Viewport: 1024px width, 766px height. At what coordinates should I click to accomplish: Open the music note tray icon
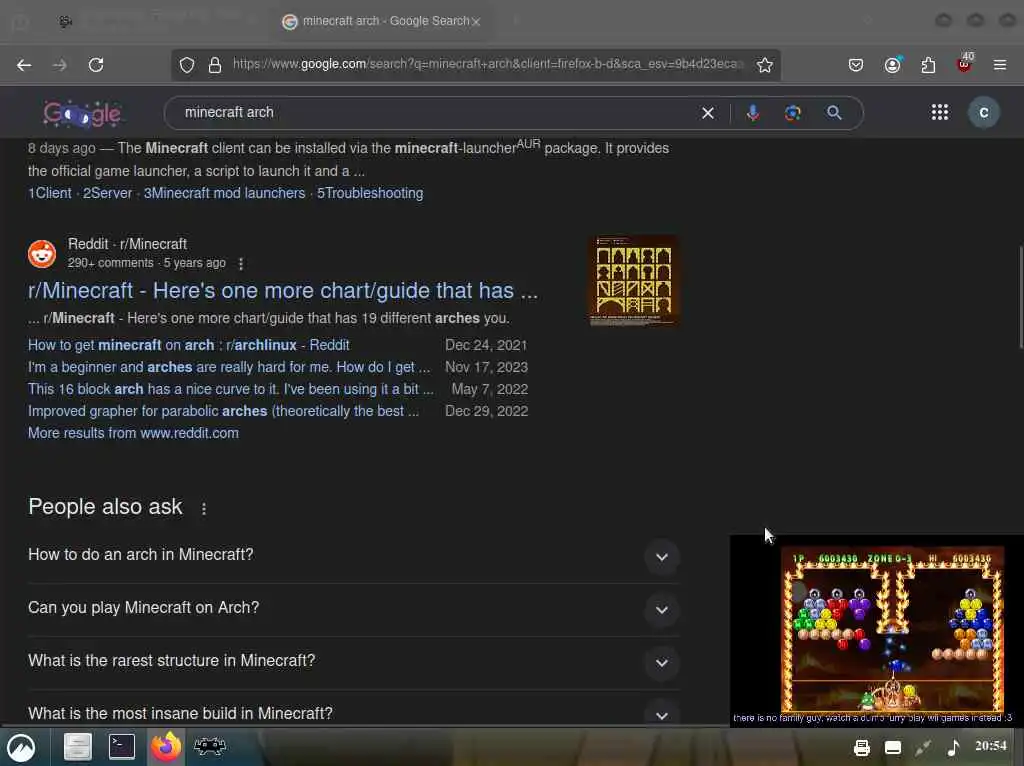(x=953, y=747)
